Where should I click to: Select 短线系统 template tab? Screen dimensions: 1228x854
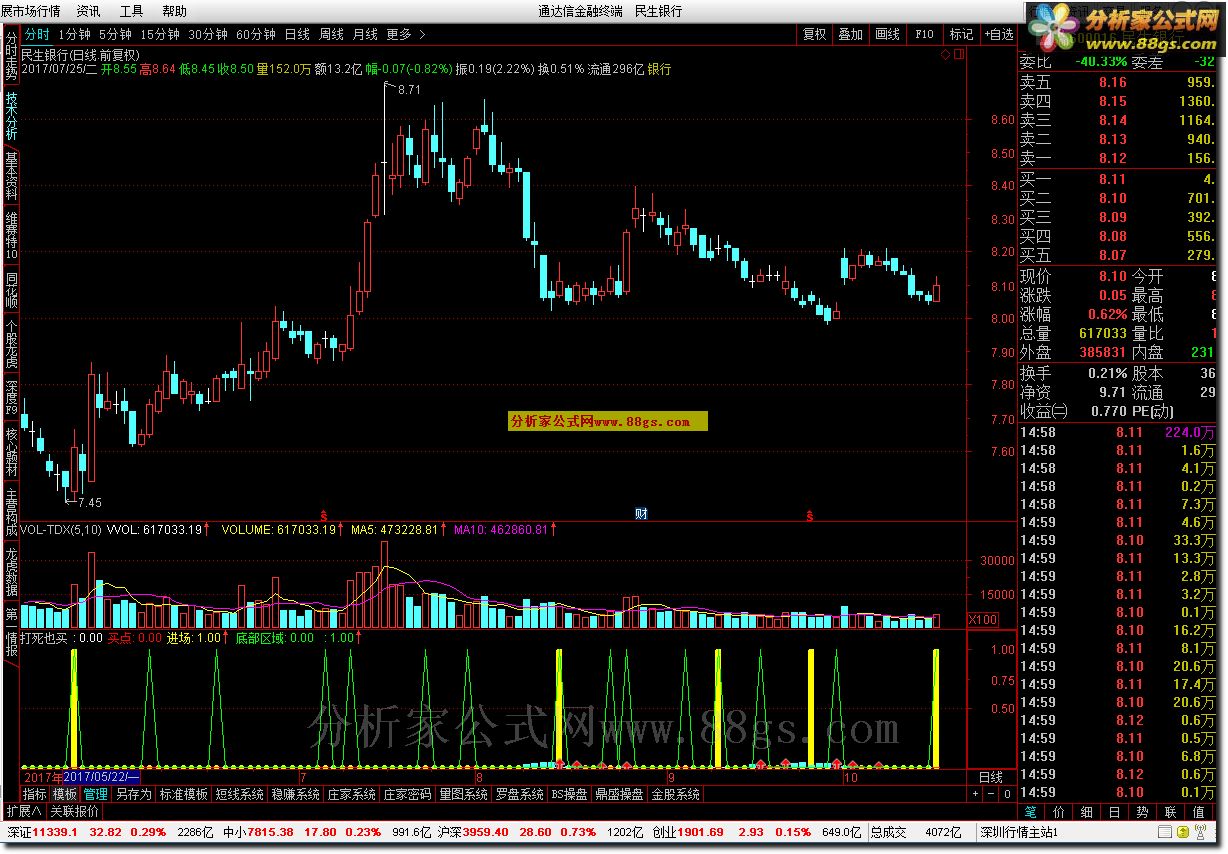pos(239,794)
